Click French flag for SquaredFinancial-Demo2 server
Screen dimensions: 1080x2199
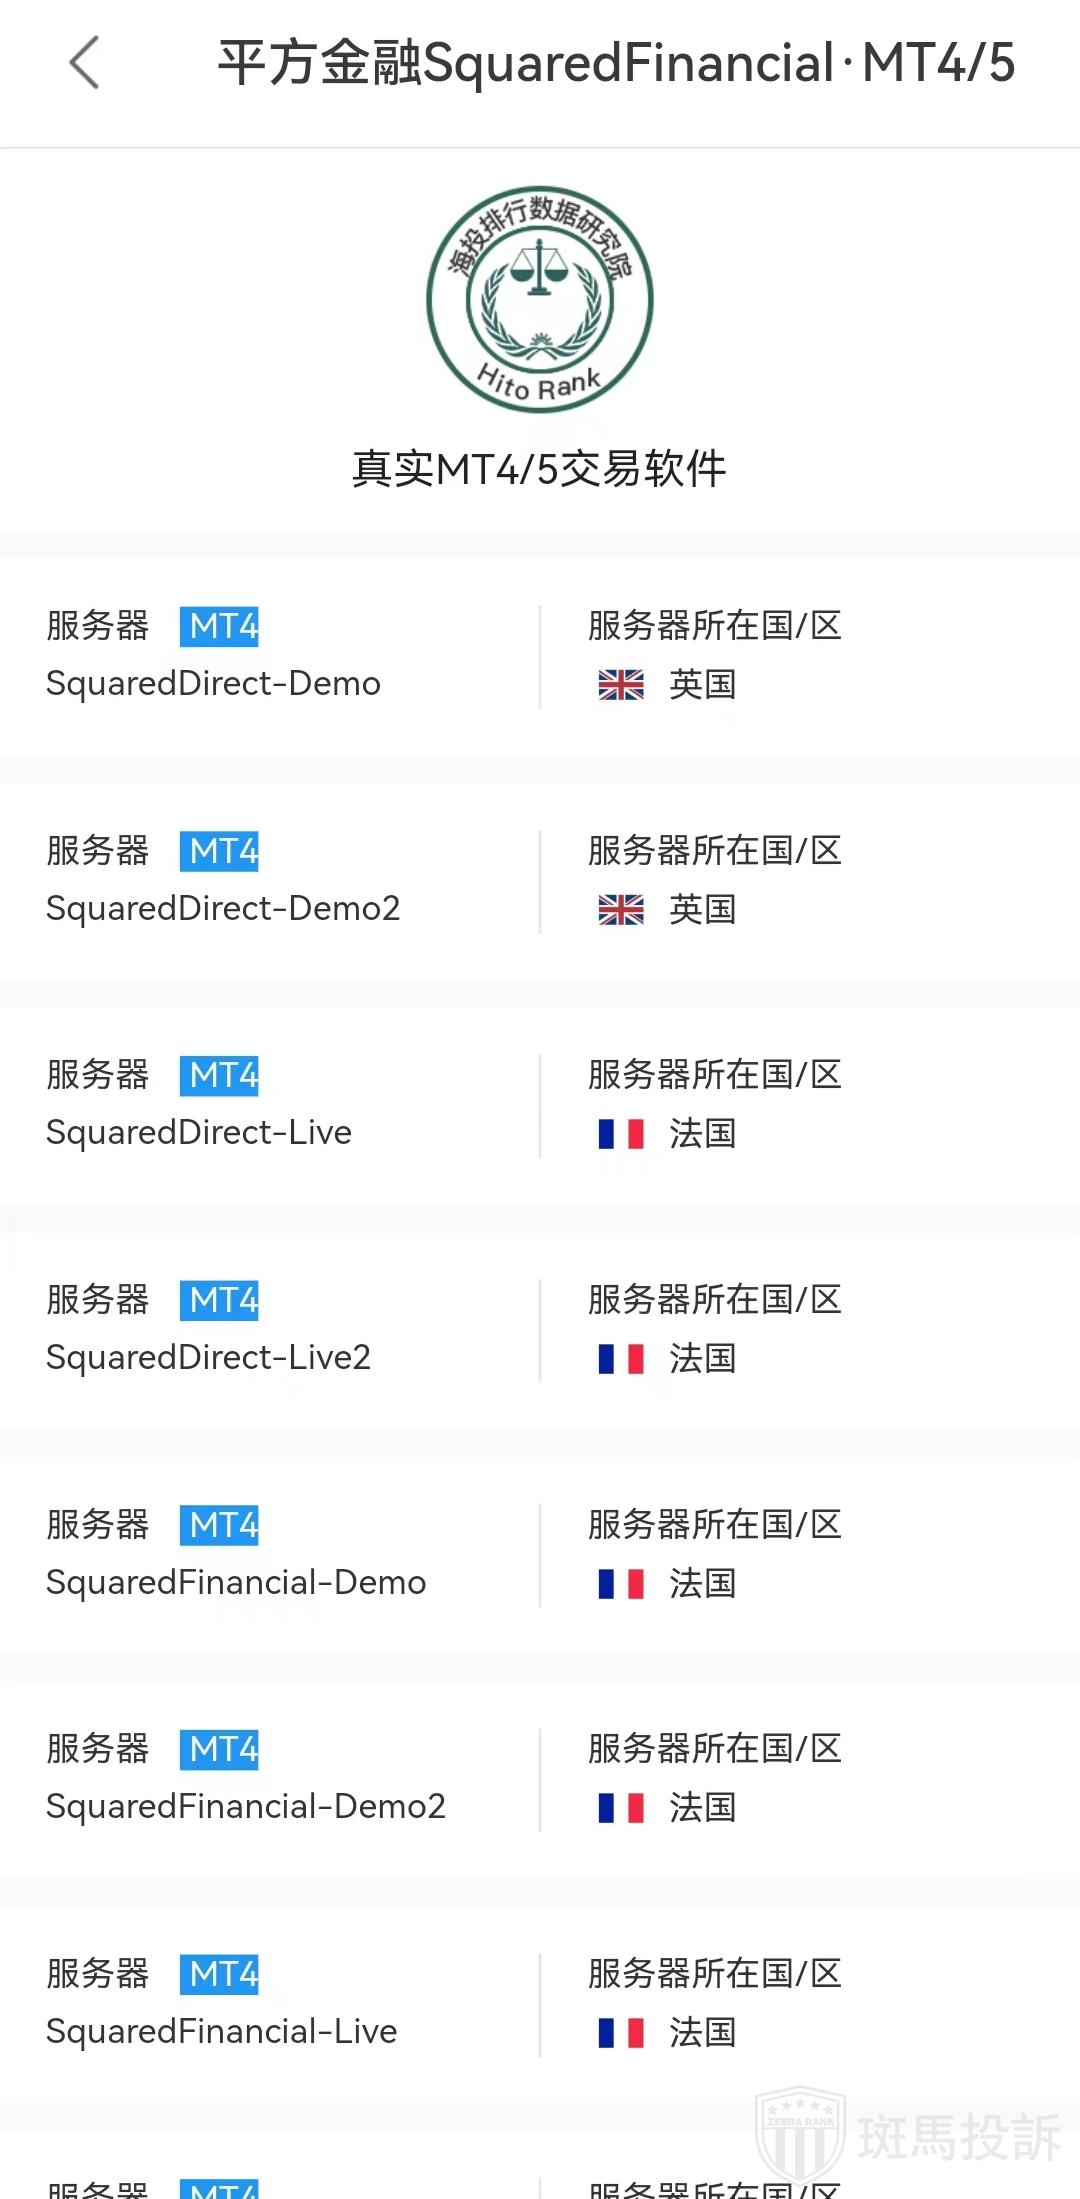(621, 1808)
